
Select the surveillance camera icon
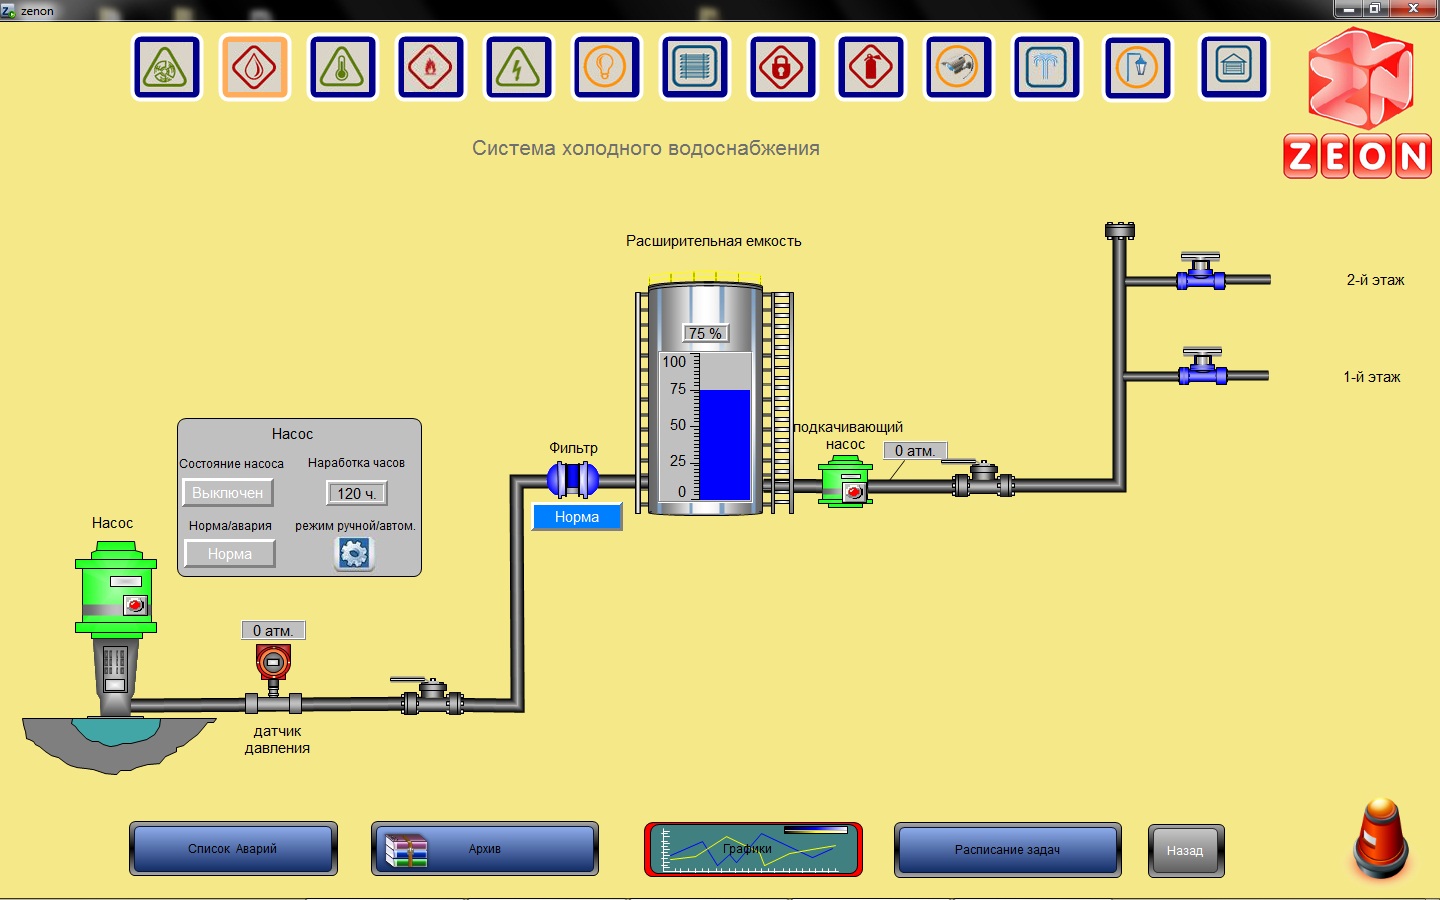pyautogui.click(x=959, y=68)
